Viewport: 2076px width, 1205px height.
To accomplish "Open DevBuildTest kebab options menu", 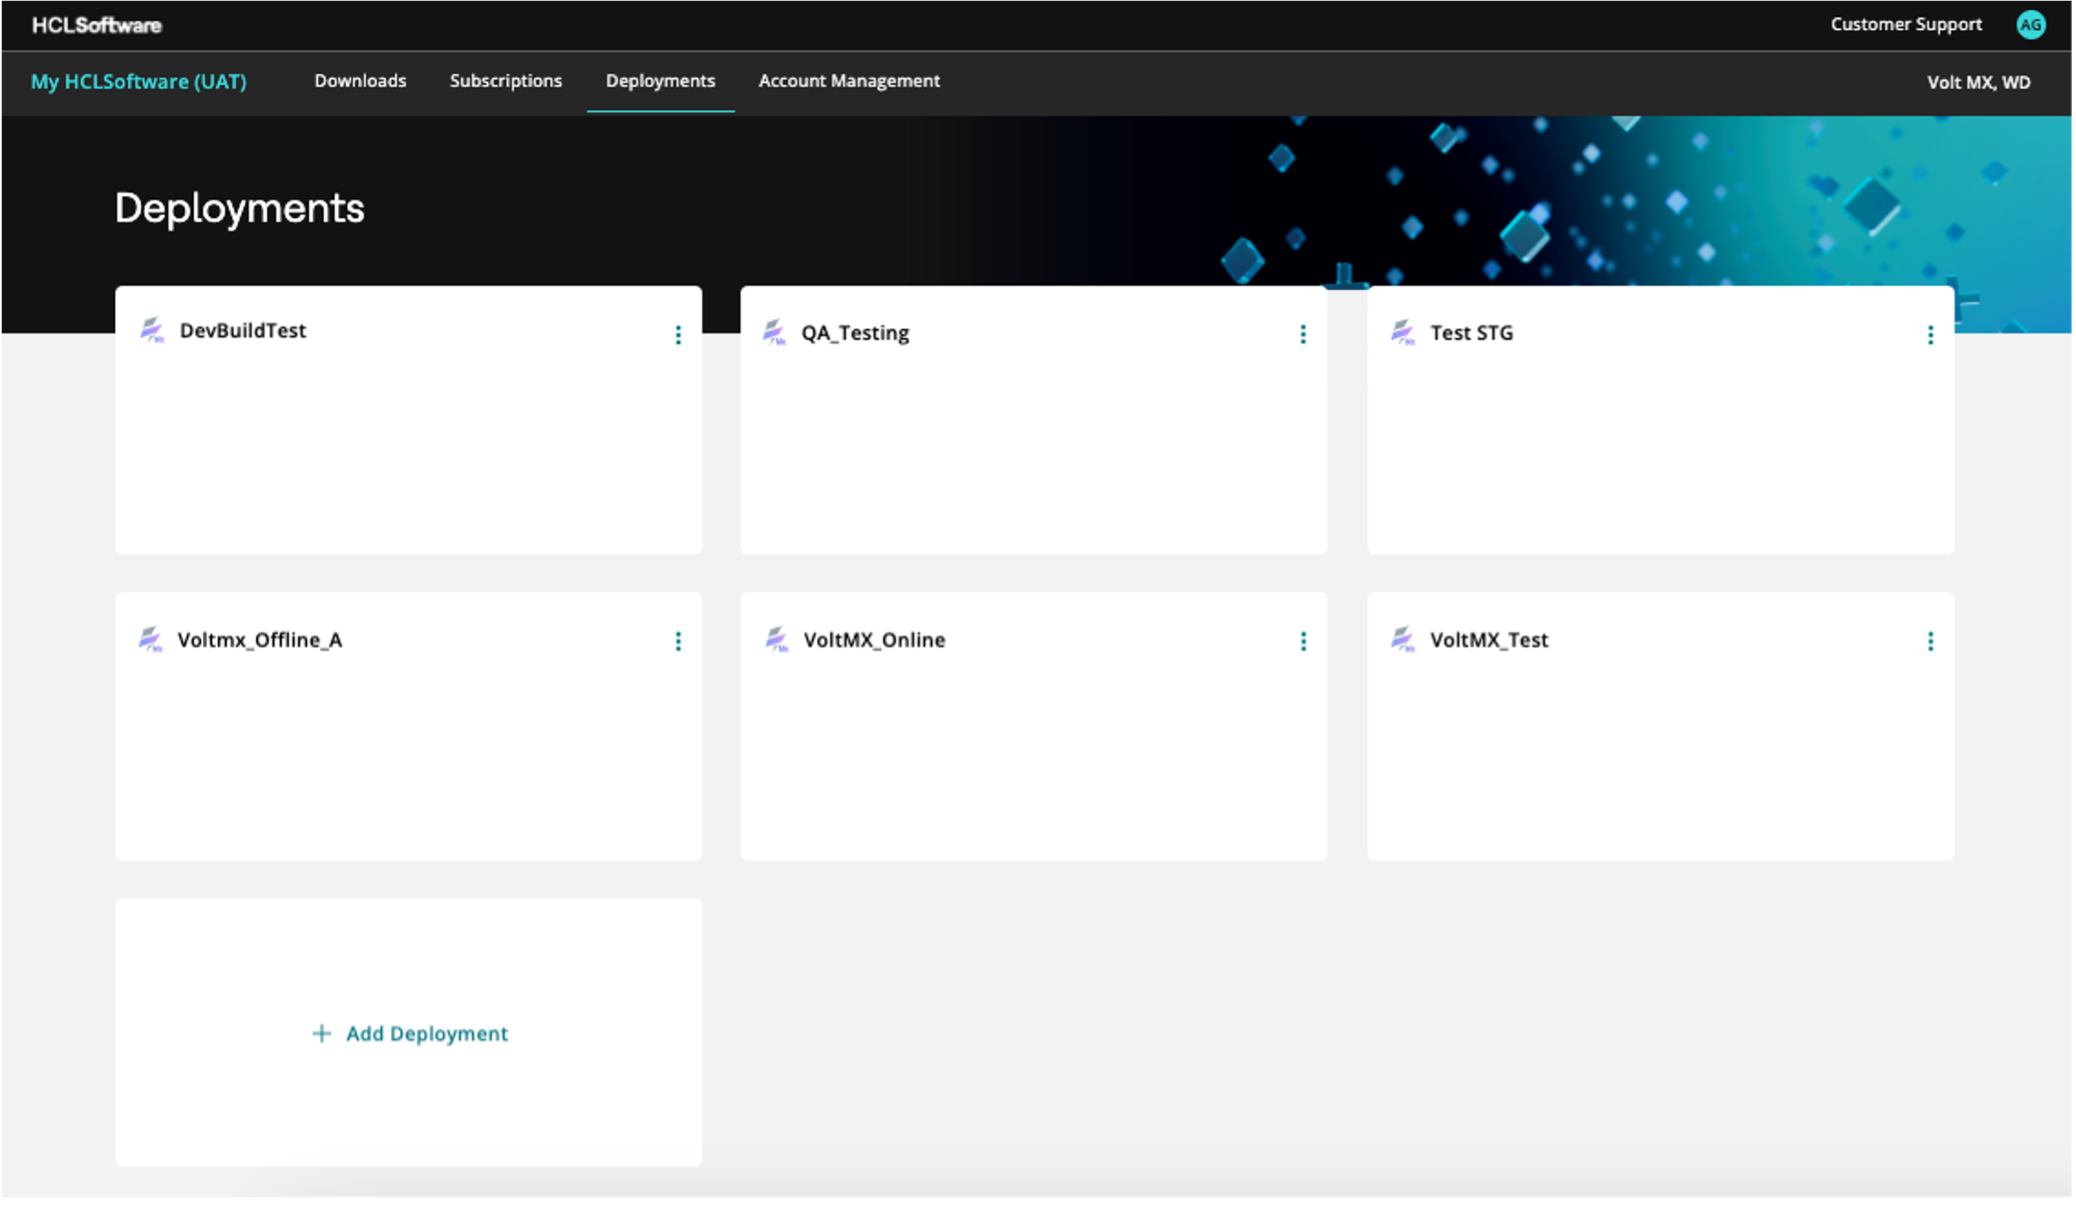I will click(x=678, y=335).
